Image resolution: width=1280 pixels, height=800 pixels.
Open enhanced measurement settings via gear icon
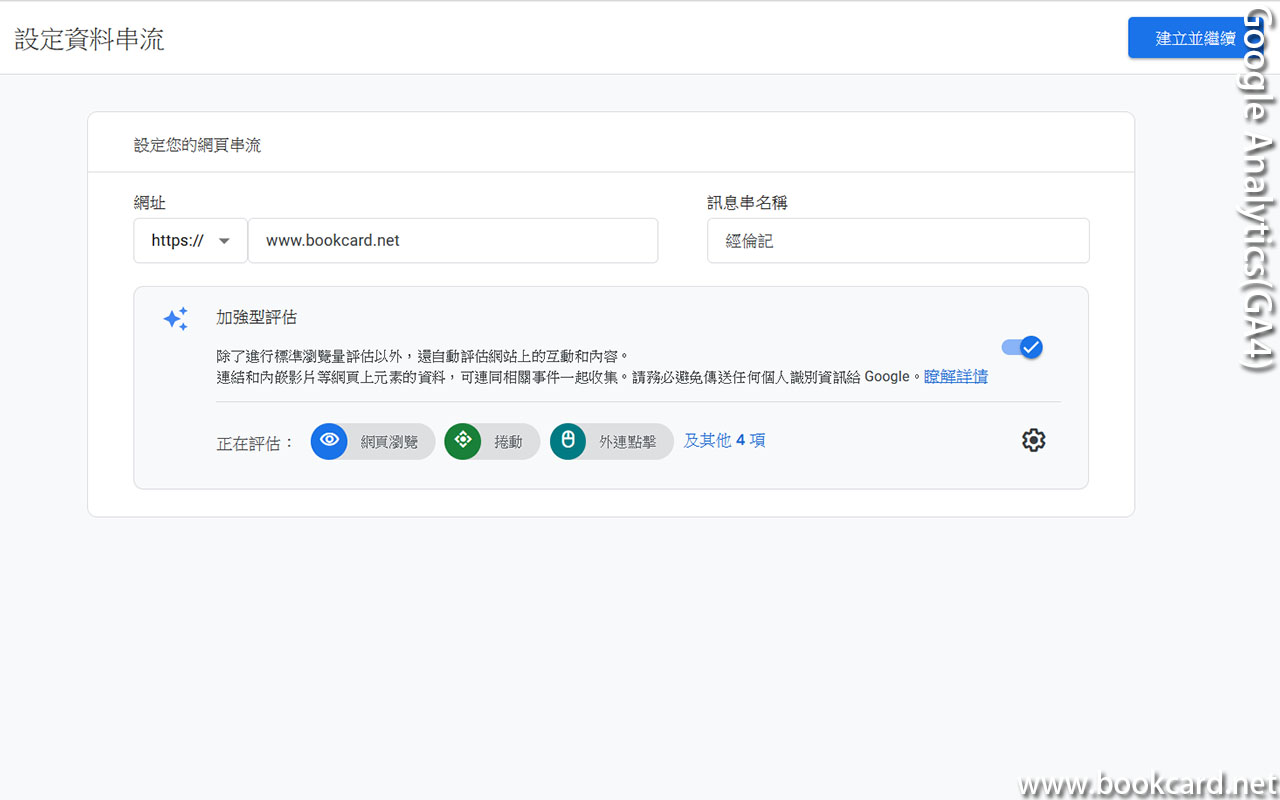click(1033, 440)
